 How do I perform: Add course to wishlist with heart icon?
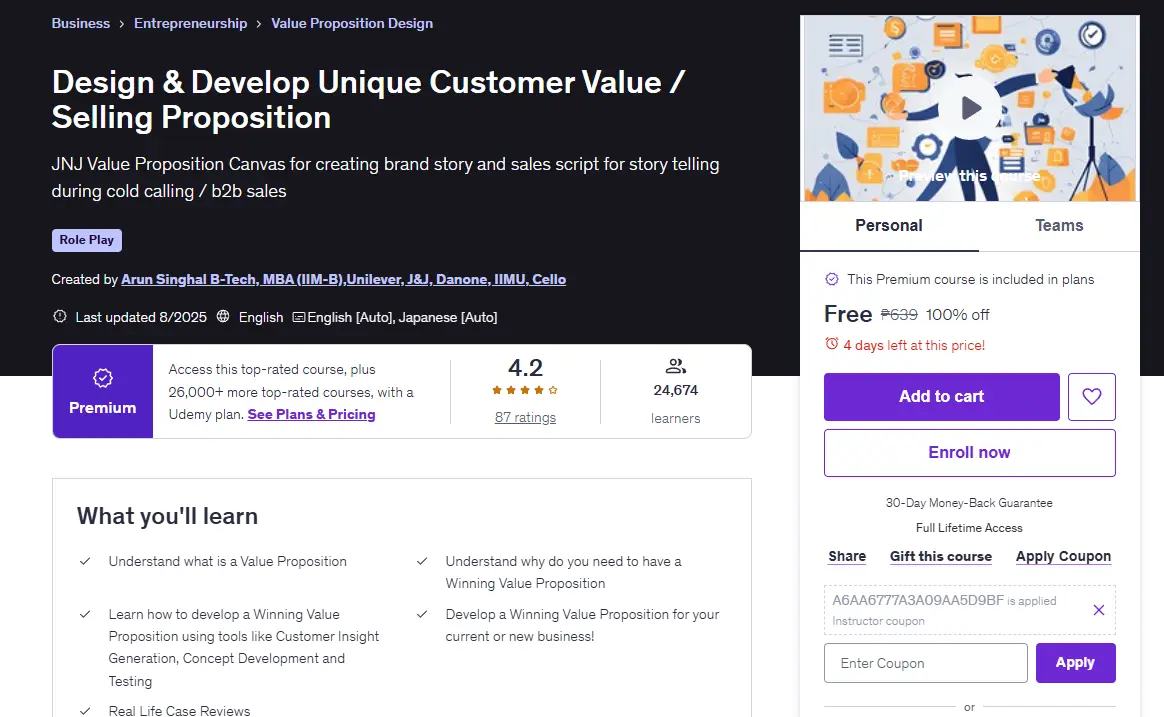coord(1091,396)
